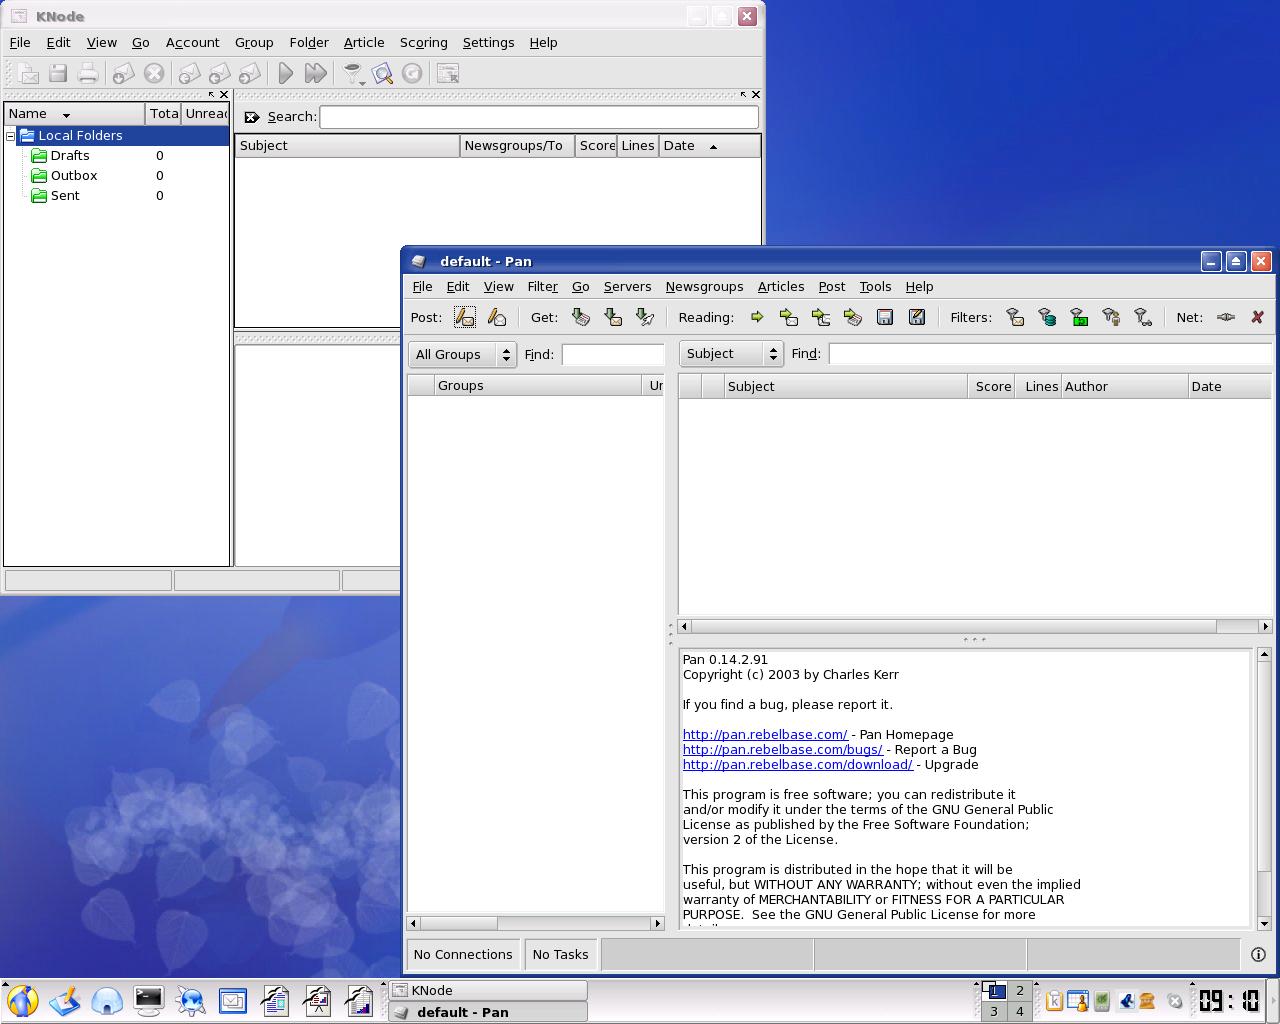1280x1024 pixels.
Task: Collapse Local Folders tree in KNode
Action: (x=10, y=136)
